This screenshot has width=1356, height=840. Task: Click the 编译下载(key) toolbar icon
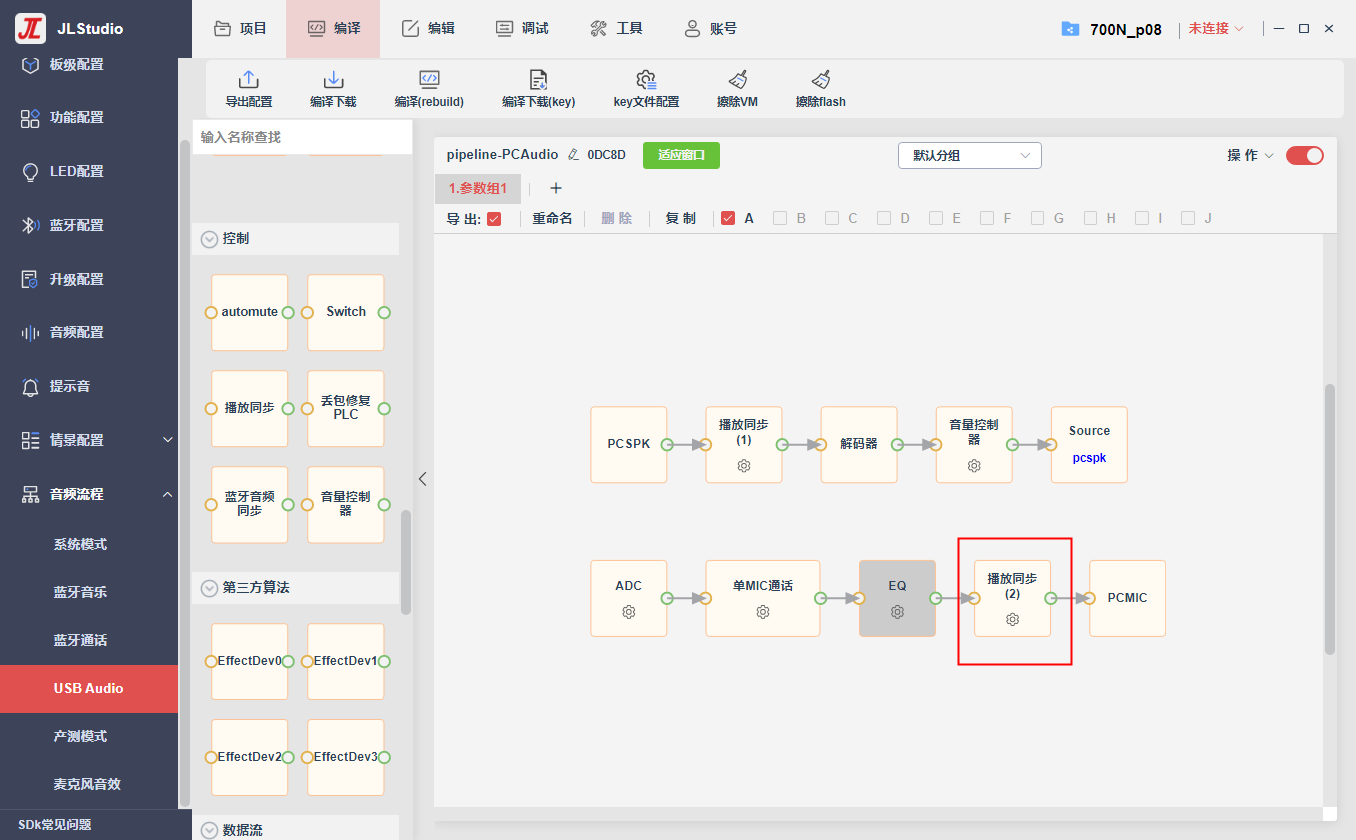pyautogui.click(x=538, y=80)
